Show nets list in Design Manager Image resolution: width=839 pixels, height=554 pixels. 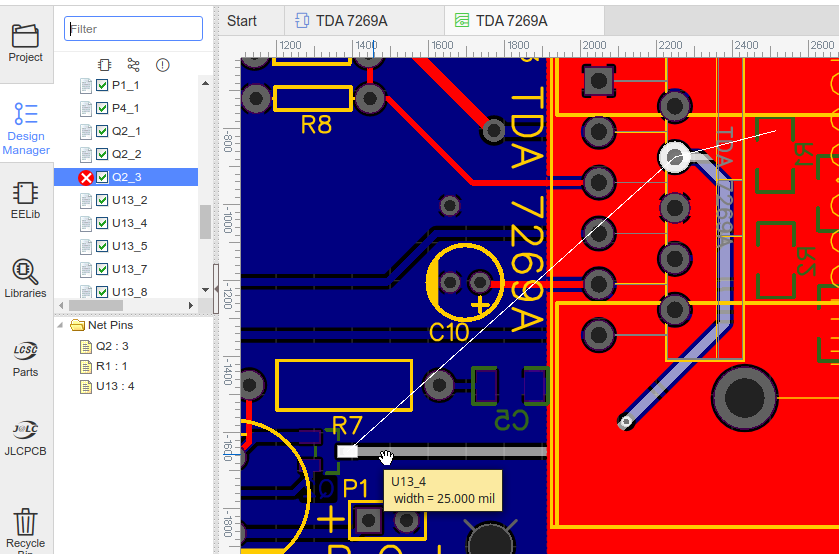coord(134,64)
